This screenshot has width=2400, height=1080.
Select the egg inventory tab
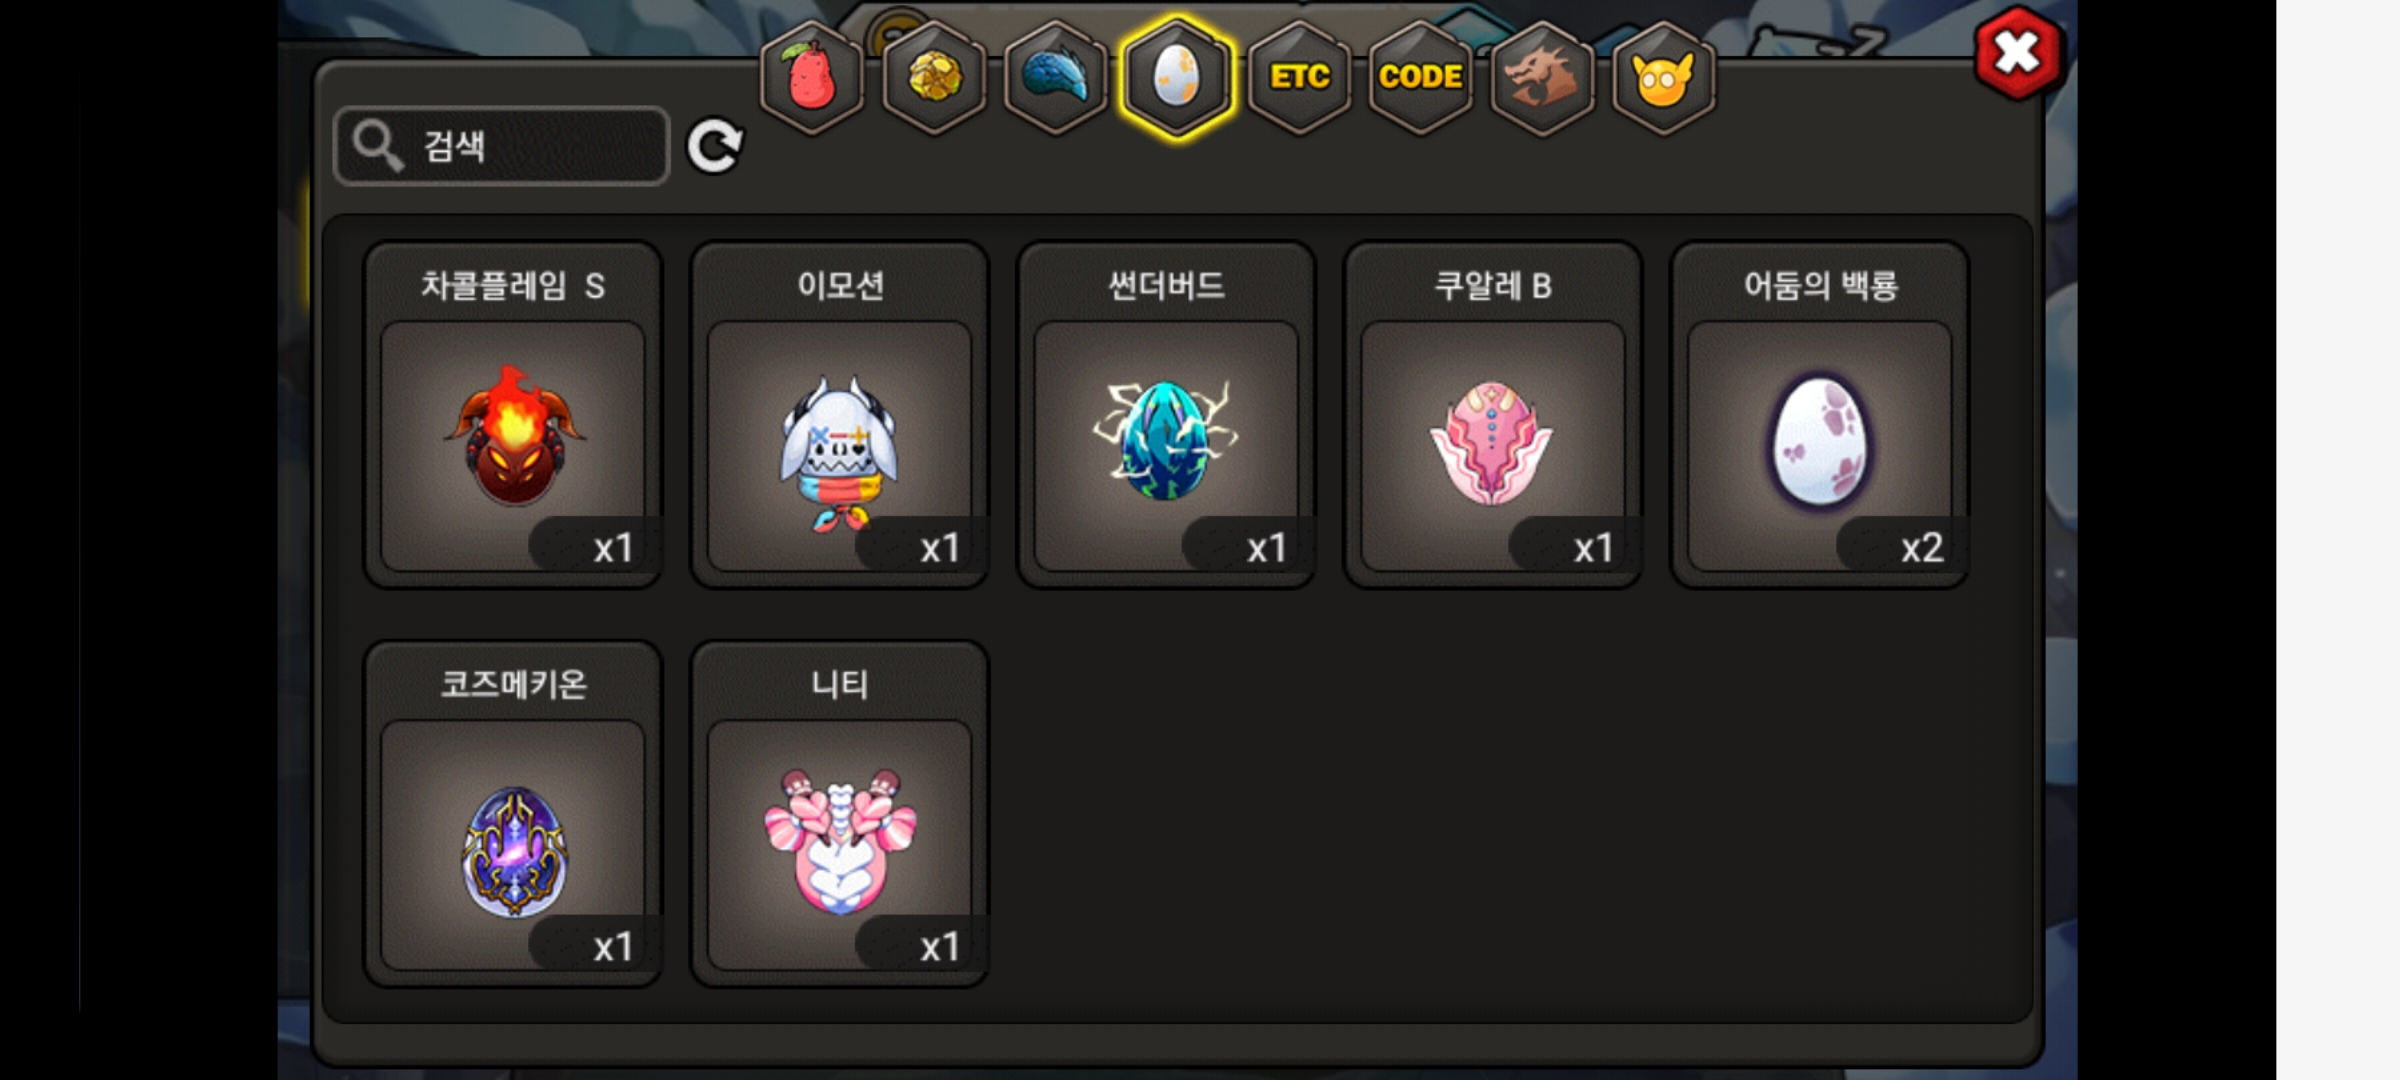click(x=1177, y=77)
